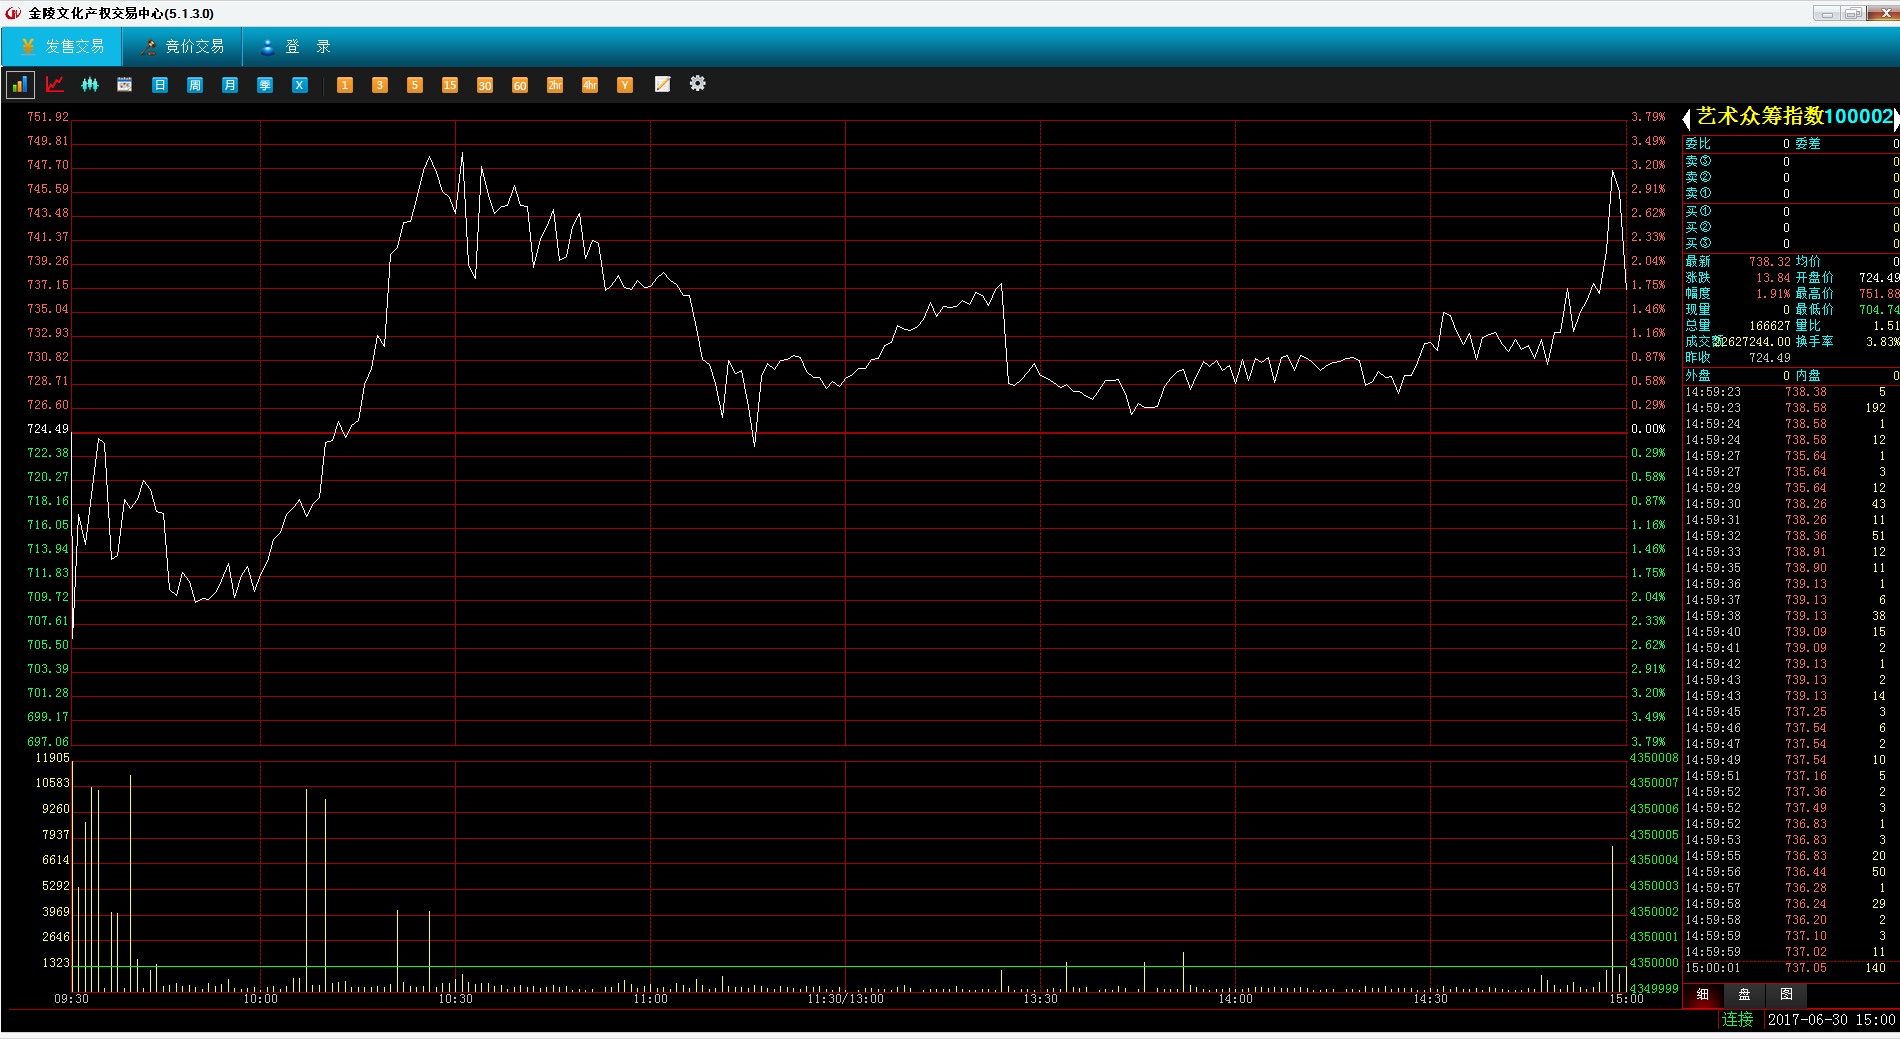Click the 751.92 price axis label

pos(48,117)
